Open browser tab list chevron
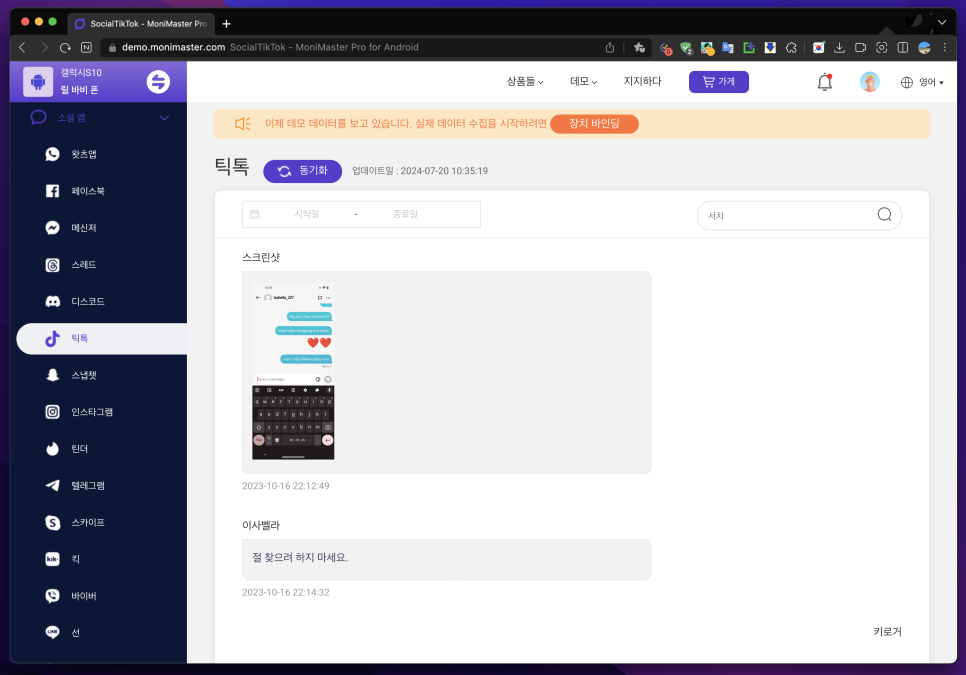This screenshot has height=675, width=966. tap(941, 23)
